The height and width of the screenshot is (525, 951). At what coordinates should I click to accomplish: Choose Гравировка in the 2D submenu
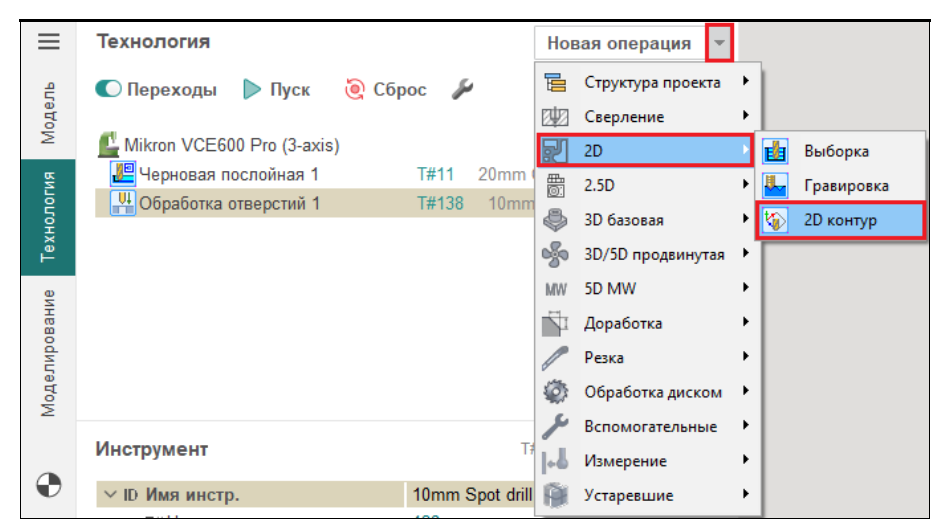point(845,186)
